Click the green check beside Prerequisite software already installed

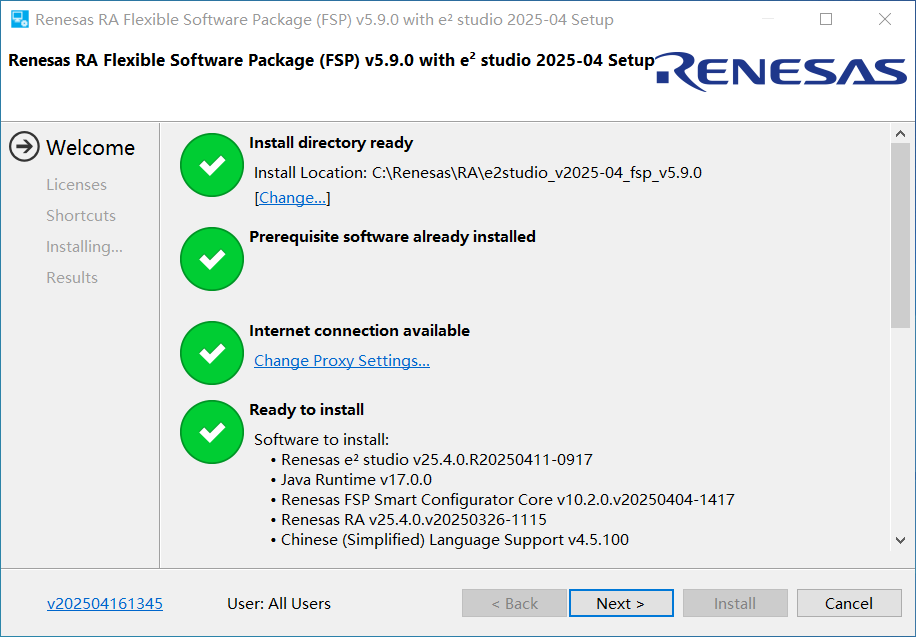212,259
